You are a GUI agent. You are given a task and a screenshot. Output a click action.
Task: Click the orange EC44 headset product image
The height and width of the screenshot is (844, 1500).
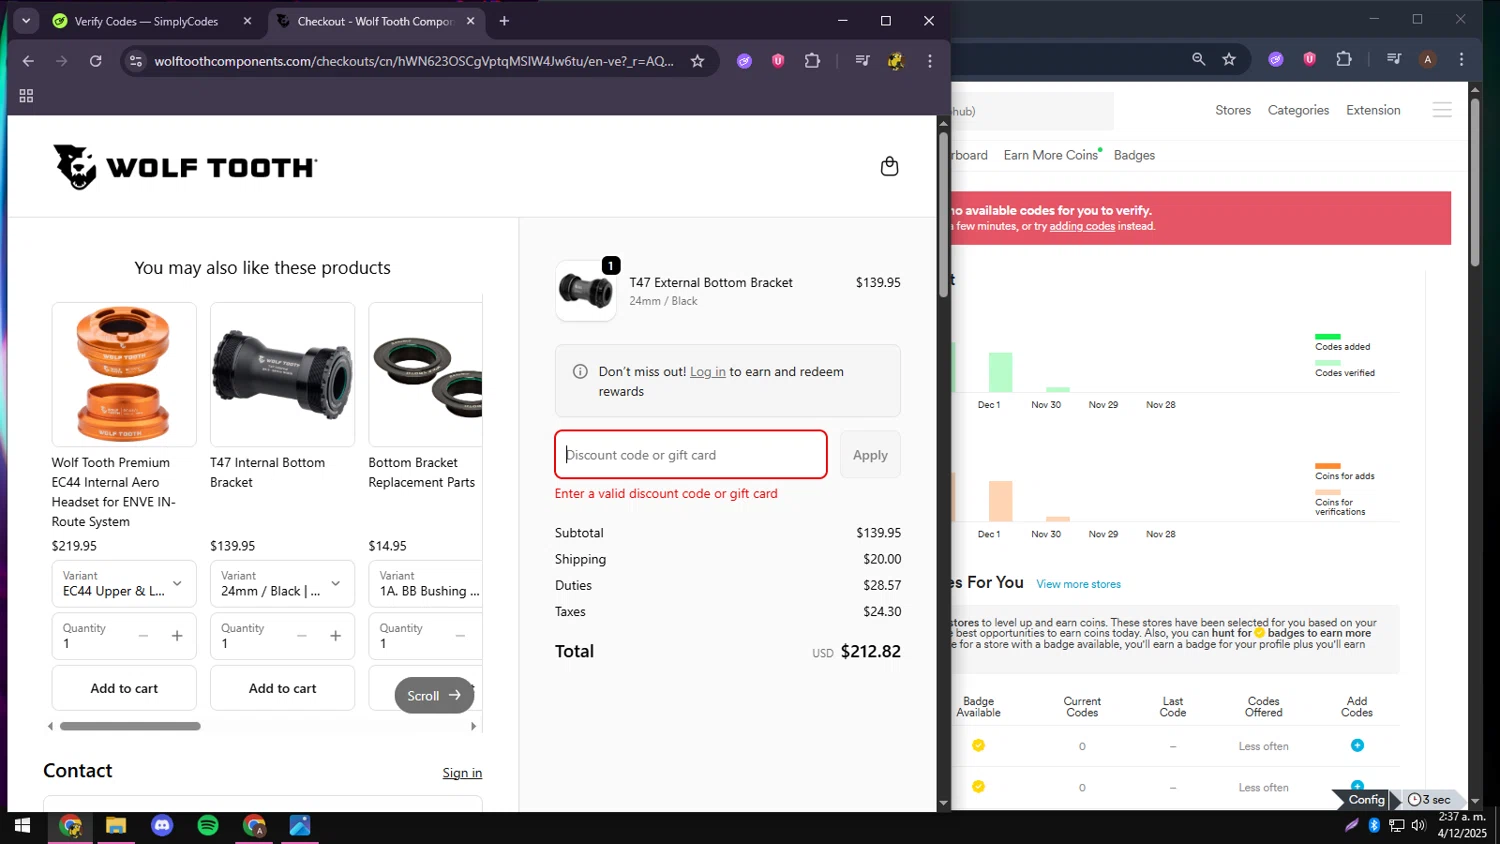tap(124, 375)
